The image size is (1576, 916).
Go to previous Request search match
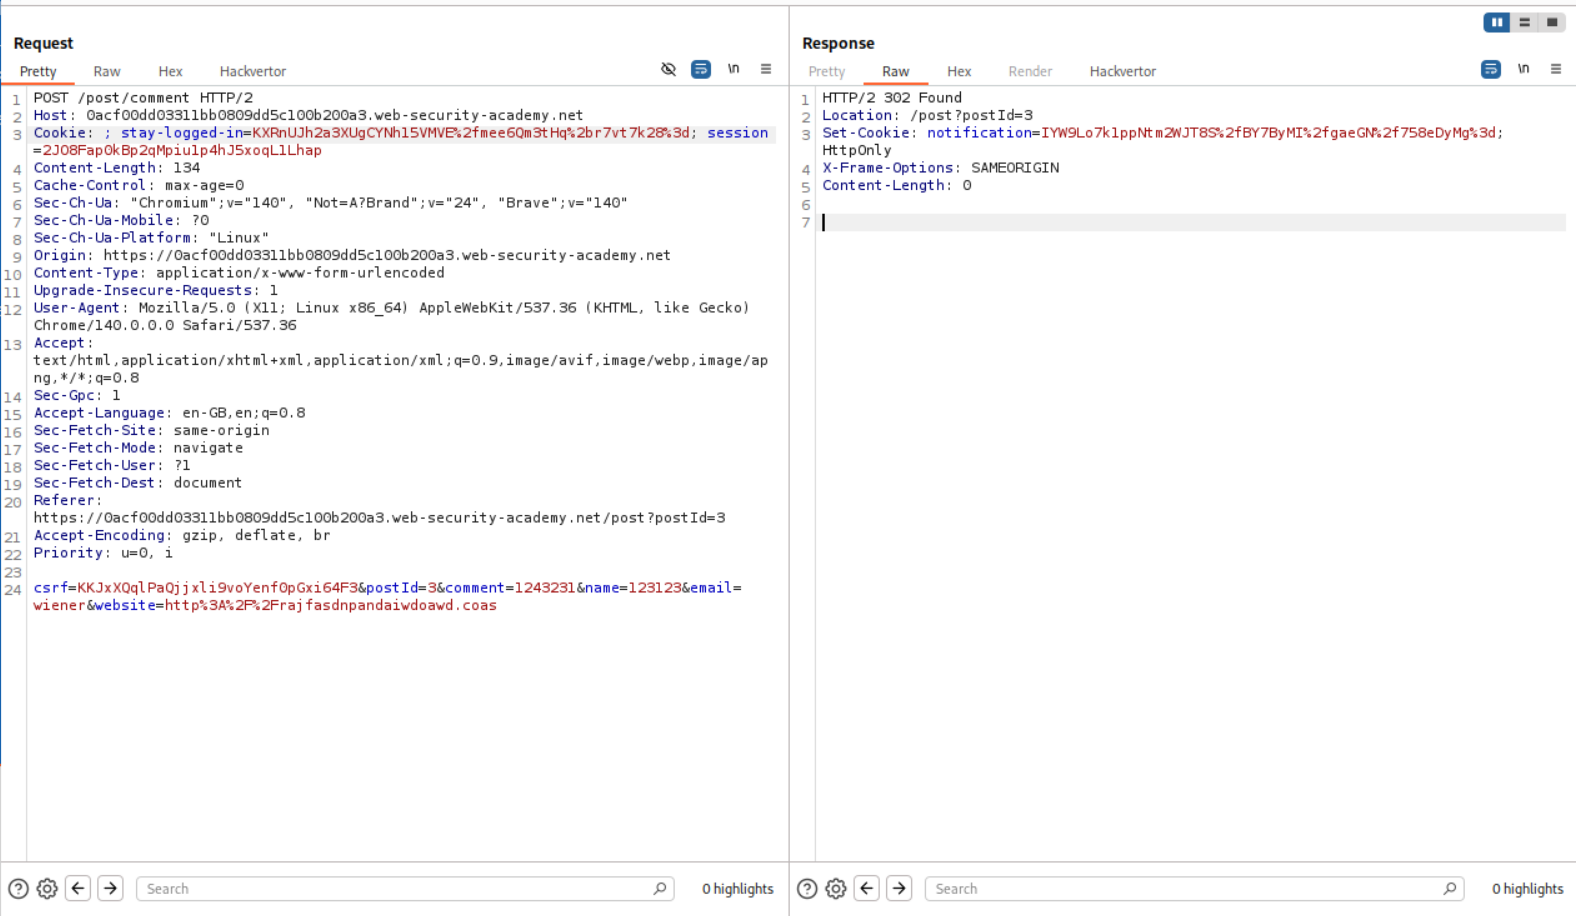(x=78, y=888)
